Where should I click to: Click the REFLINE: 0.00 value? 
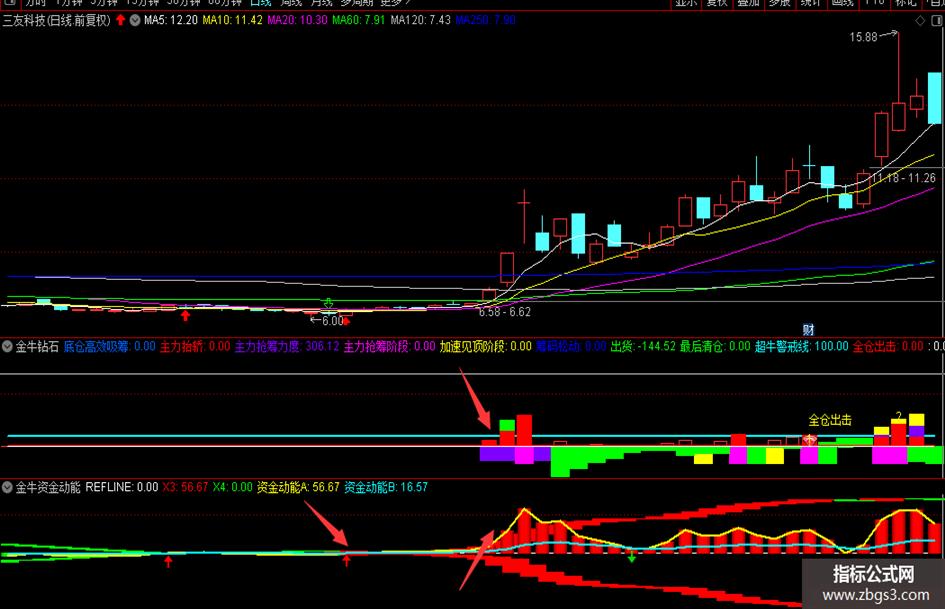coord(122,487)
